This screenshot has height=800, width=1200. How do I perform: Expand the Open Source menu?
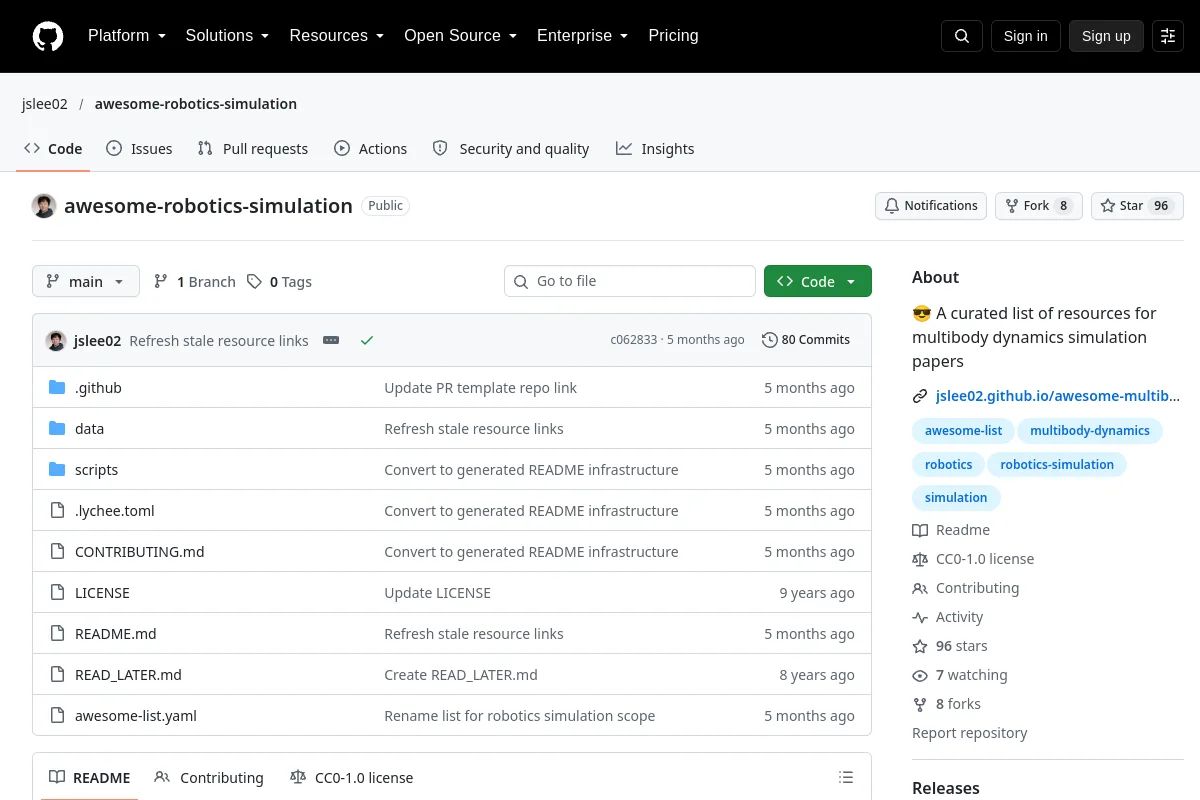[x=461, y=36]
